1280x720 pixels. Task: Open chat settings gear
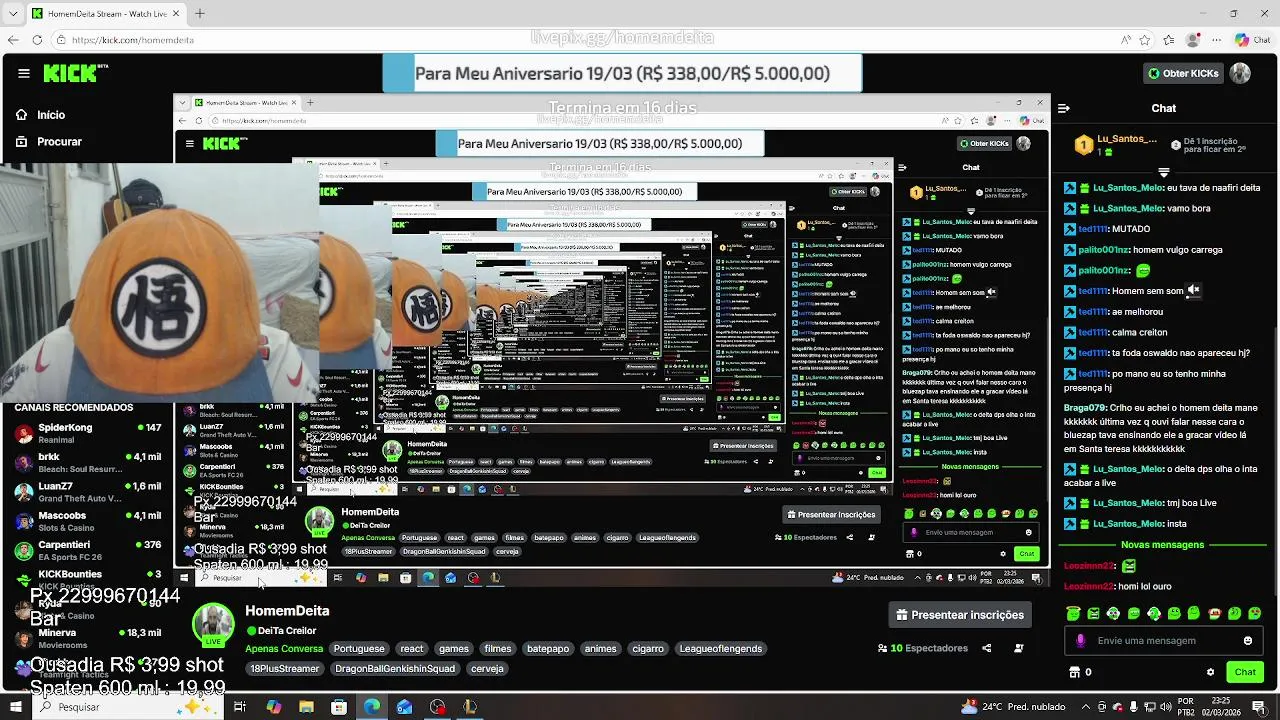[1210, 672]
